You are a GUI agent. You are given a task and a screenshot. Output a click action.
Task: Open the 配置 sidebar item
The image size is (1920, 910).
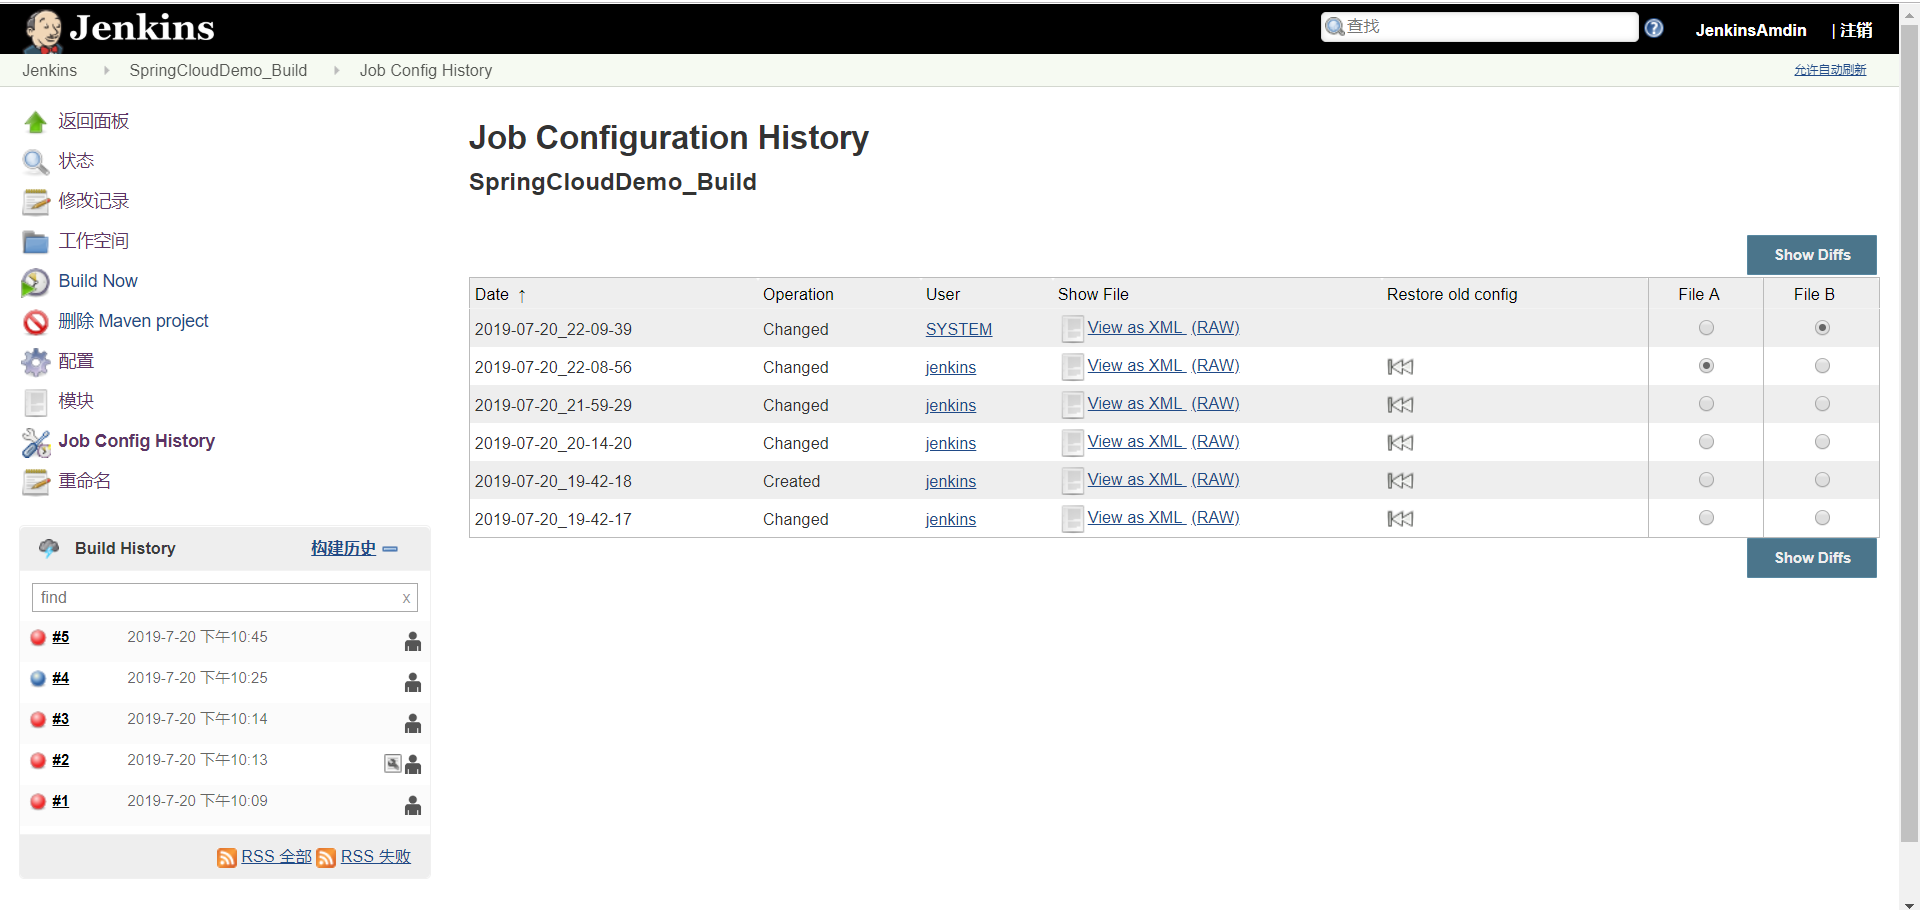point(76,361)
